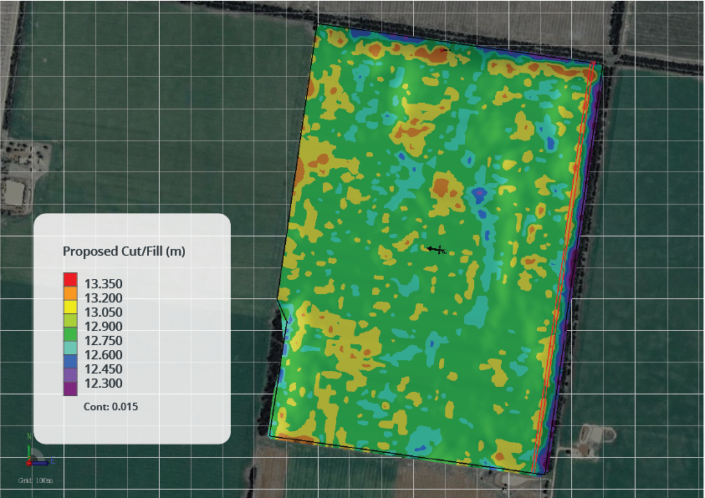Viewport: 705px width, 498px height.
Task: Choose the lime 12.900 legend swatch
Action: tap(70, 327)
